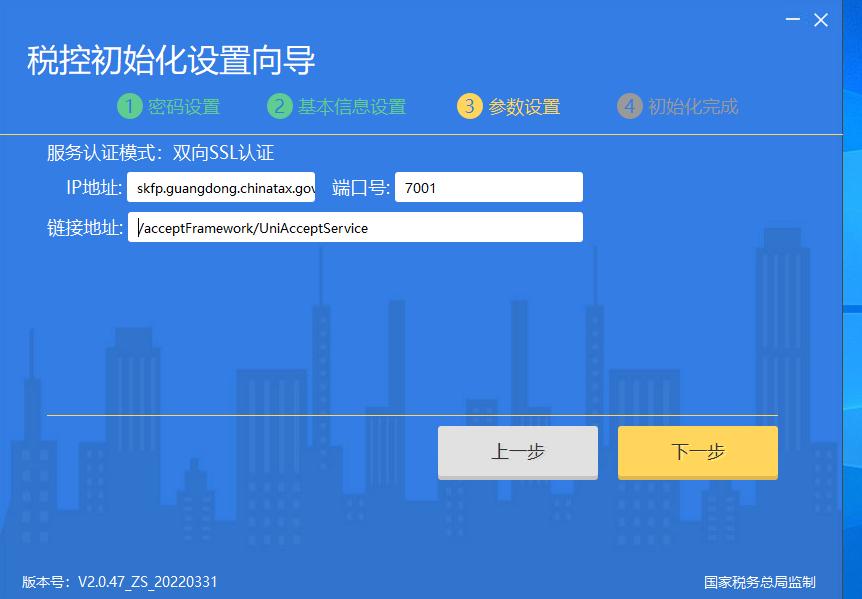This screenshot has height=599, width=862.
Task: Click the 上一步 button
Action: (517, 452)
